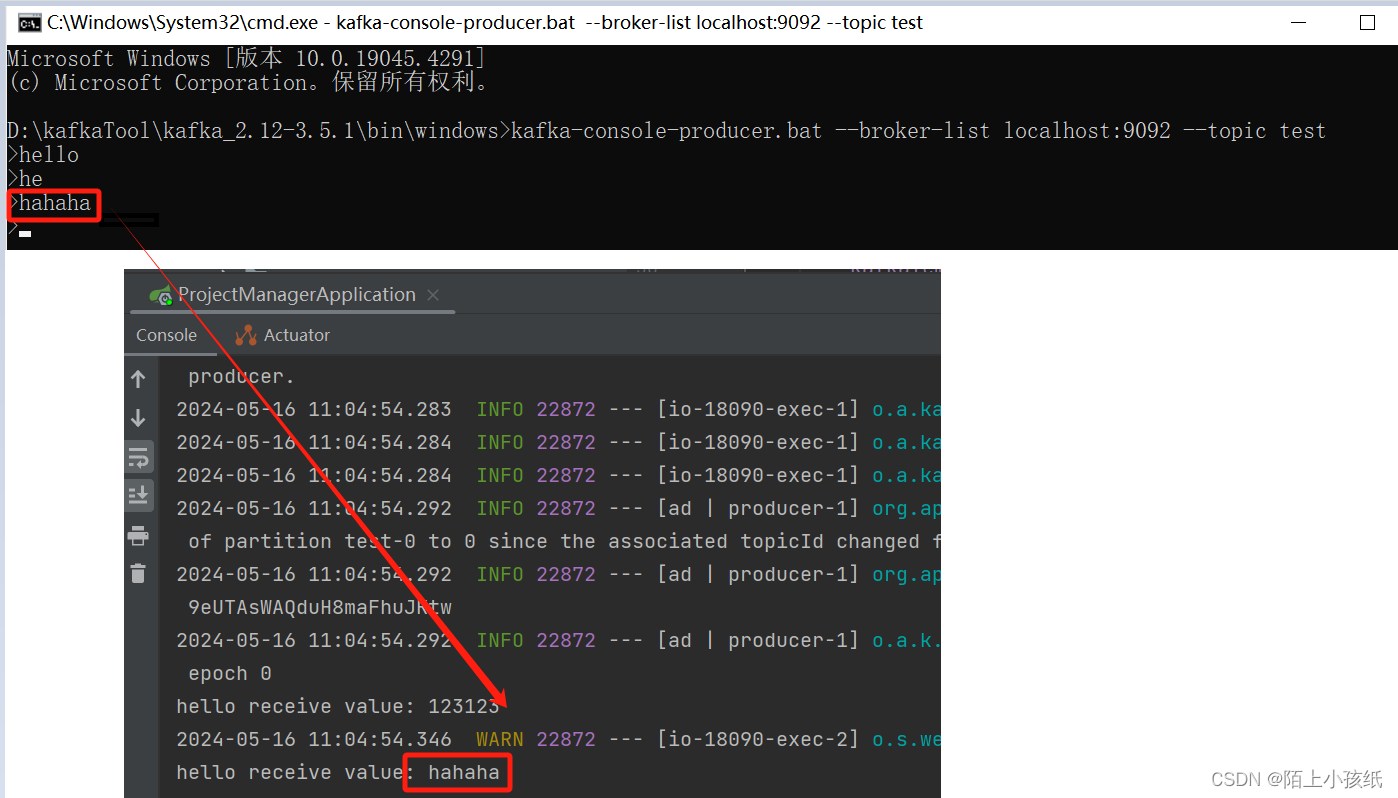Viewport: 1398px width, 798px height.
Task: Click the 'epoch 0' console line
Action: (x=230, y=674)
